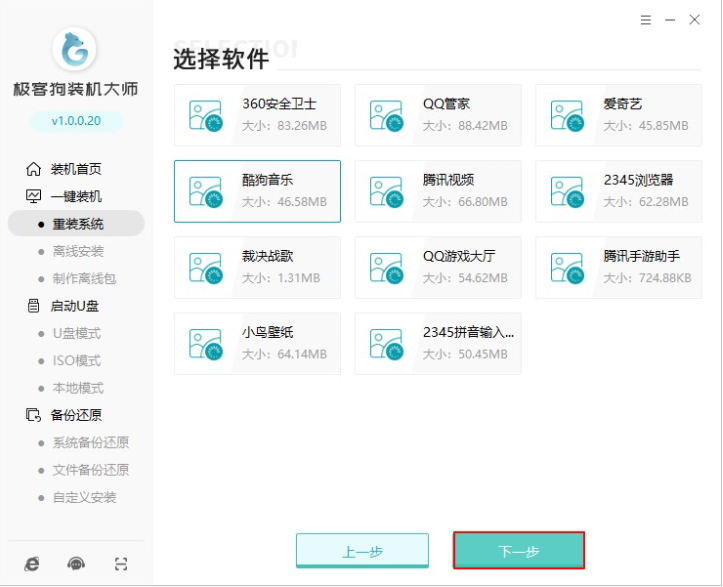Image resolution: width=723 pixels, height=587 pixels.
Task: Open 离线安装 in the sidebar
Action: tap(78, 251)
